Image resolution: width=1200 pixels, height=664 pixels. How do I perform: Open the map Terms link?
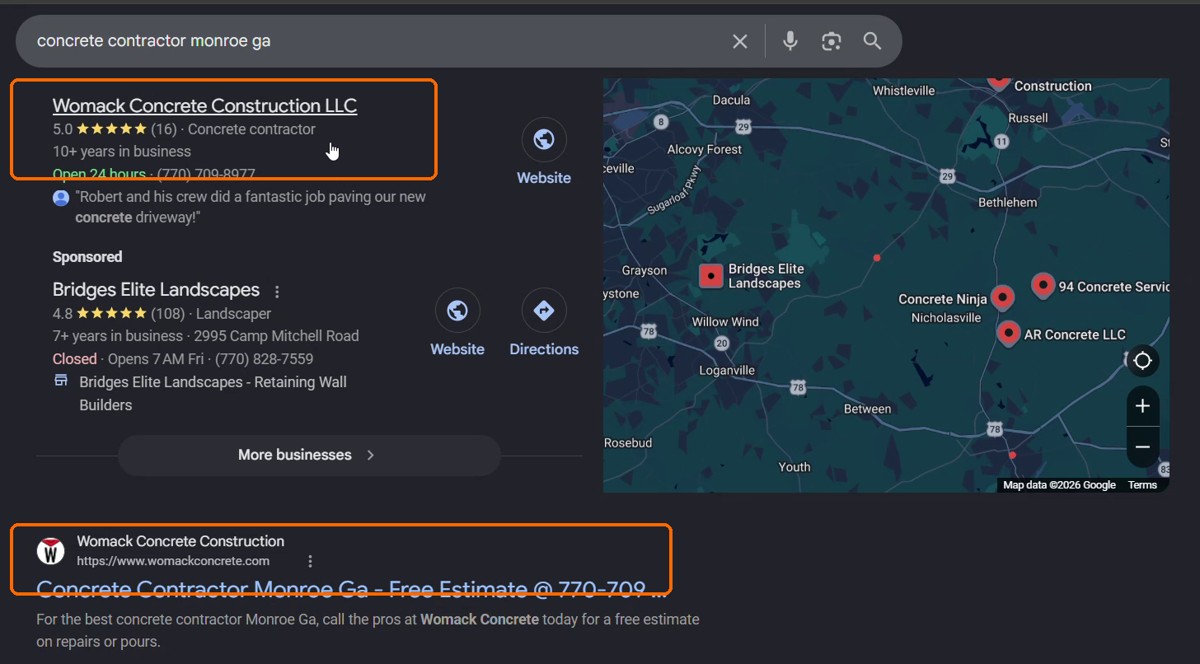tap(1142, 485)
